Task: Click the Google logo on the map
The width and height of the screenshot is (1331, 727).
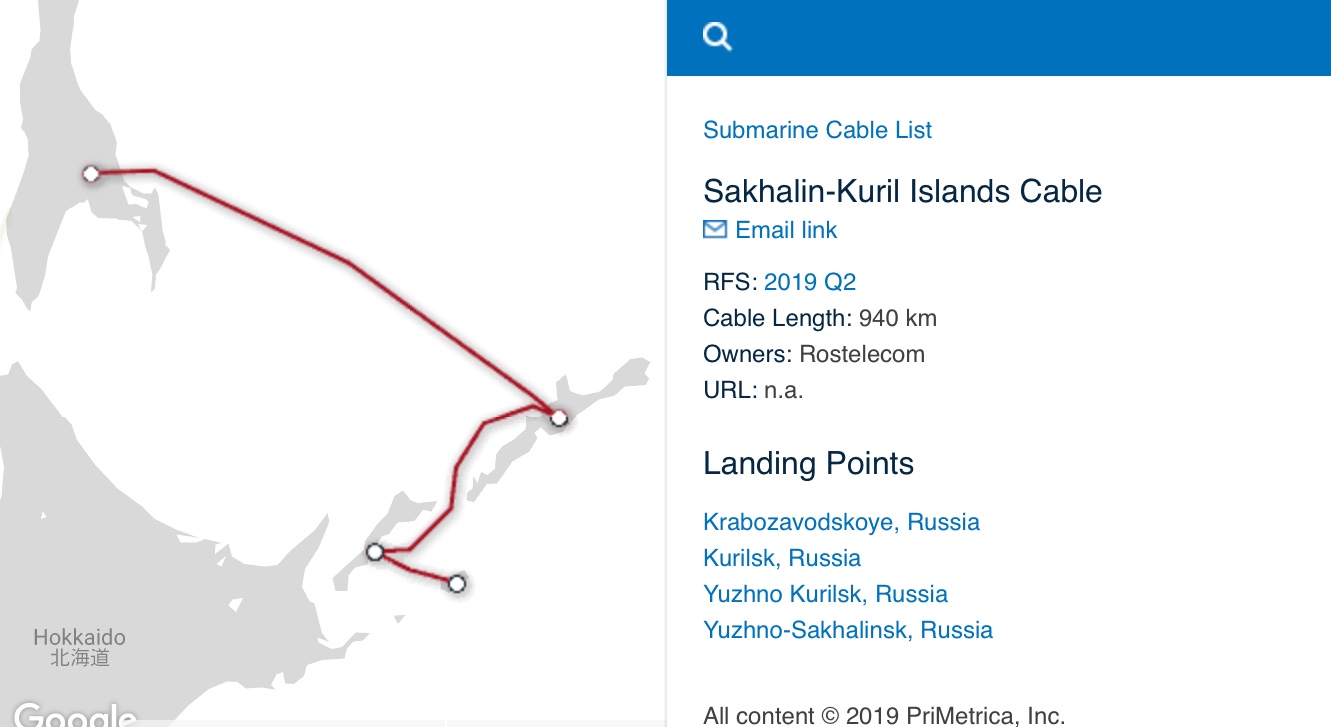Action: click(x=75, y=714)
